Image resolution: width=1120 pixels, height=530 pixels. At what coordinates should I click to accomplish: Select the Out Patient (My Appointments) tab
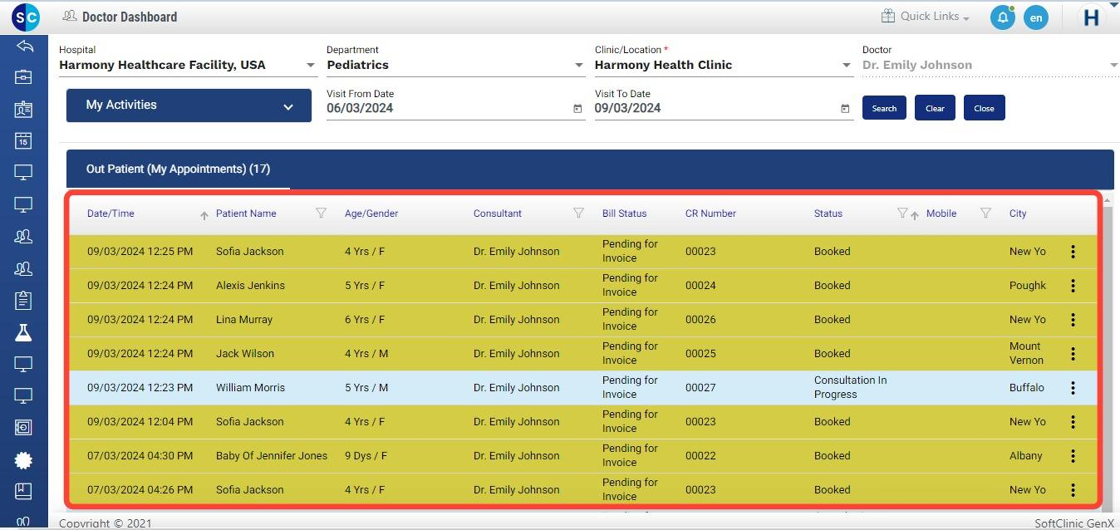178,169
